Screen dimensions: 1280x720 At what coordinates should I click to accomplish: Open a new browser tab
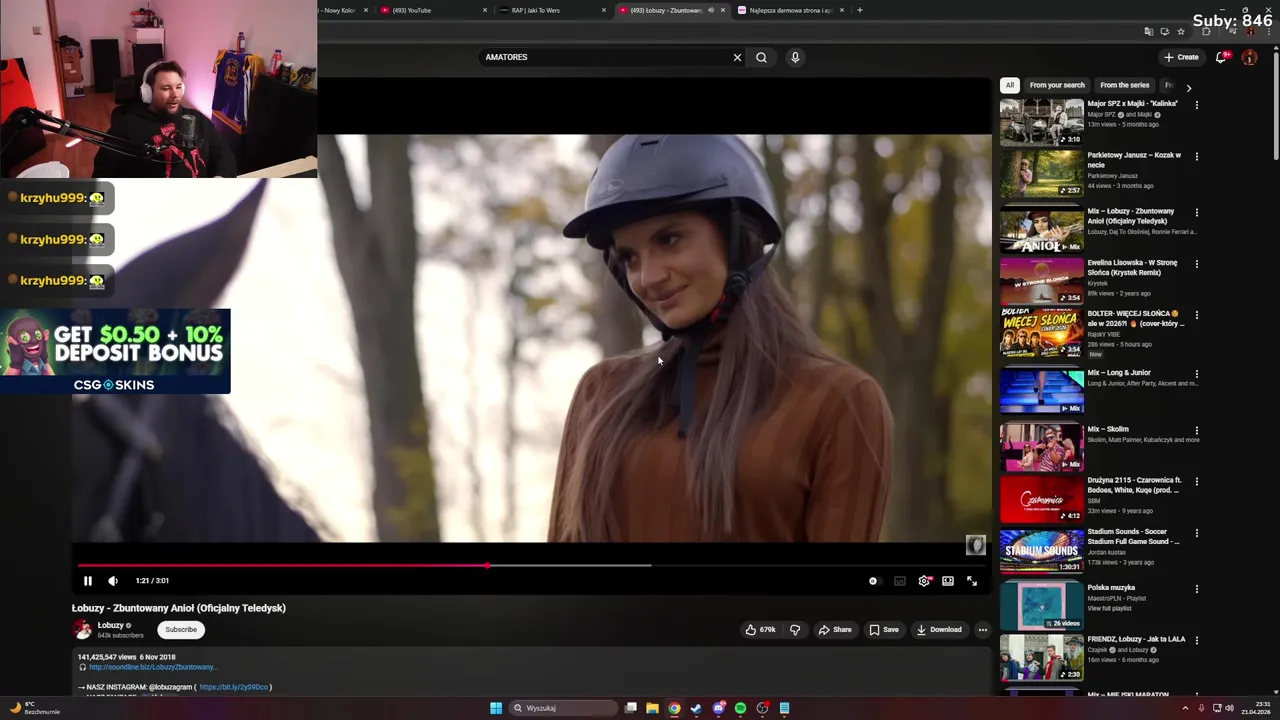coord(859,10)
